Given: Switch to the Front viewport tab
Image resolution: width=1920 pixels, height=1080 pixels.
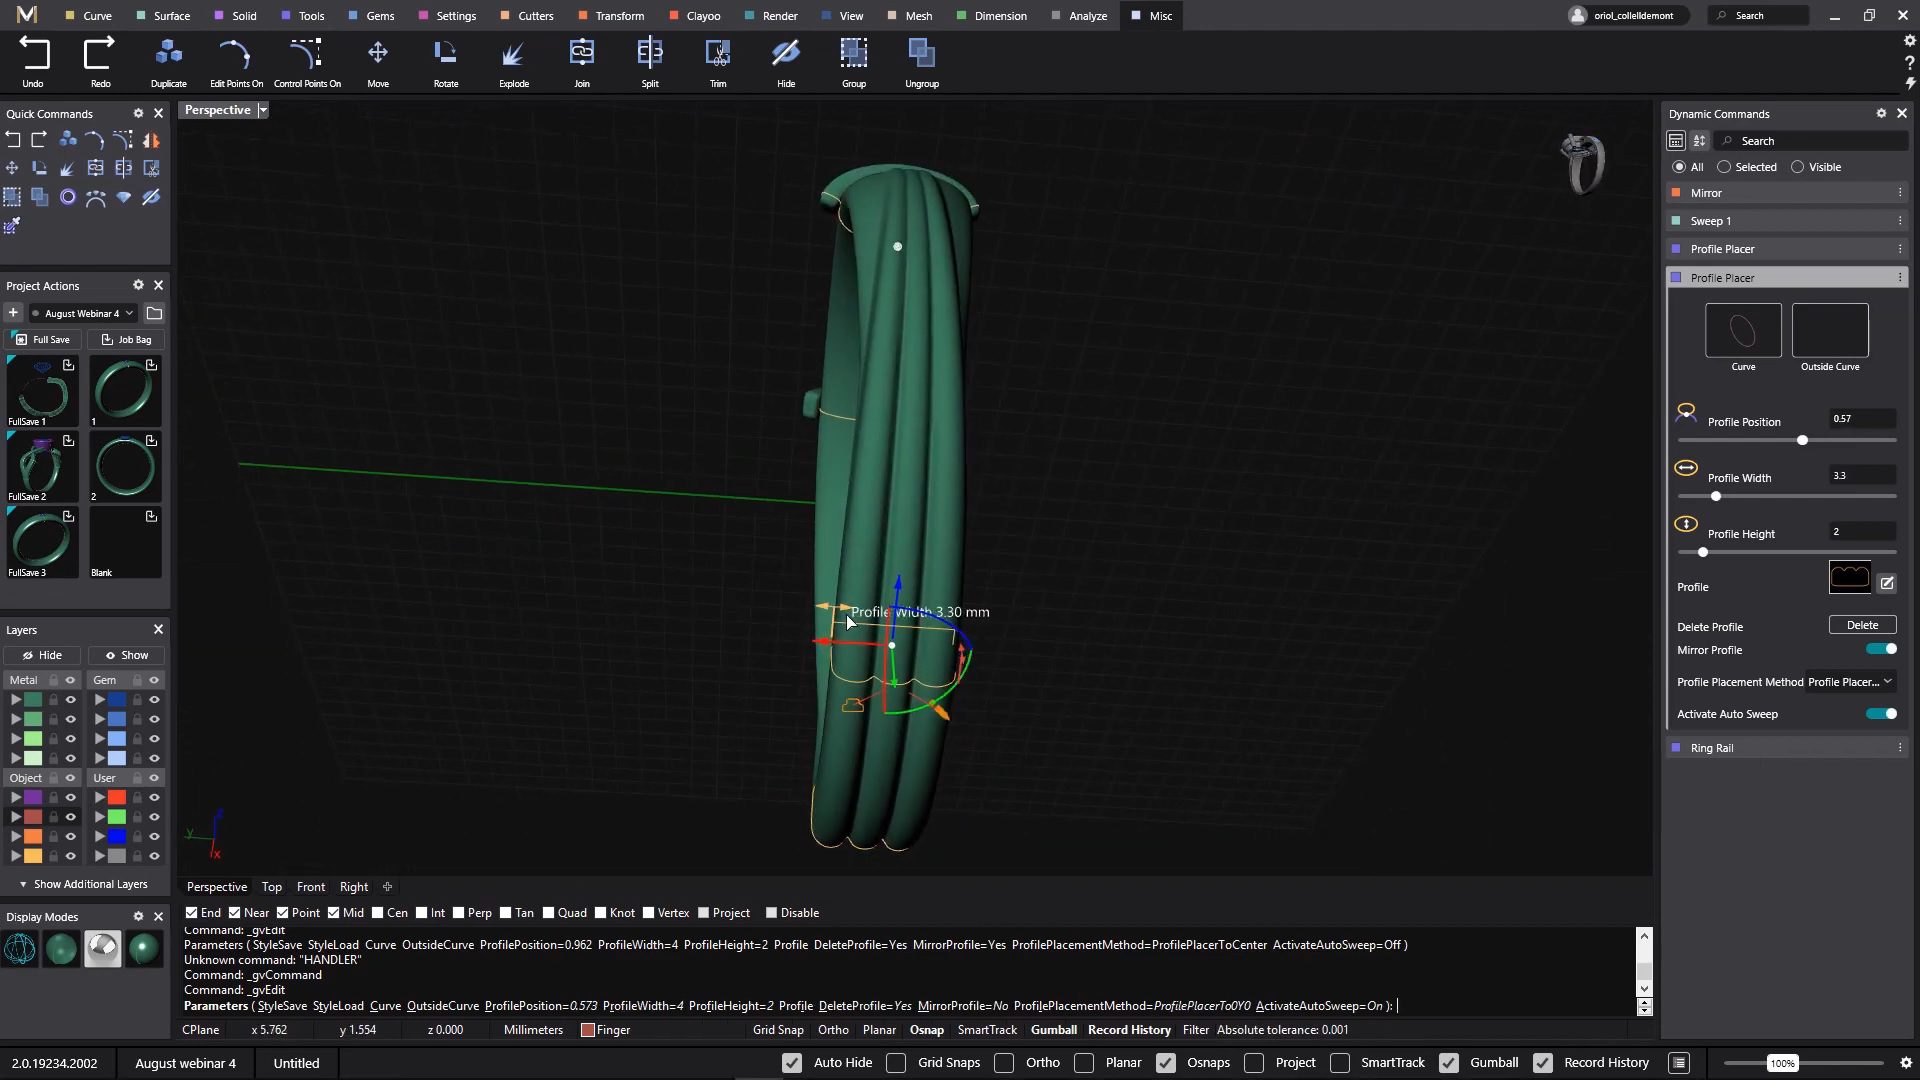Looking at the screenshot, I should [310, 887].
